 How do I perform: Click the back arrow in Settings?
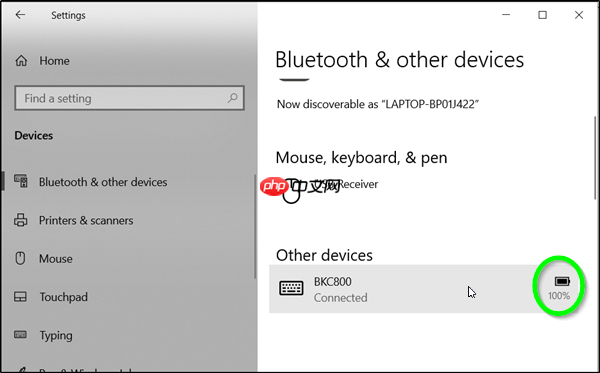[x=20, y=15]
